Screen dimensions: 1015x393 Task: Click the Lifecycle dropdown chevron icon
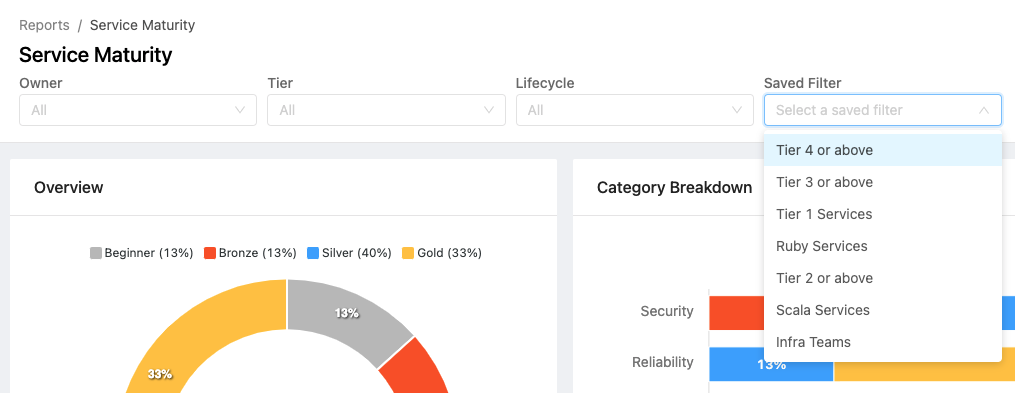click(737, 110)
